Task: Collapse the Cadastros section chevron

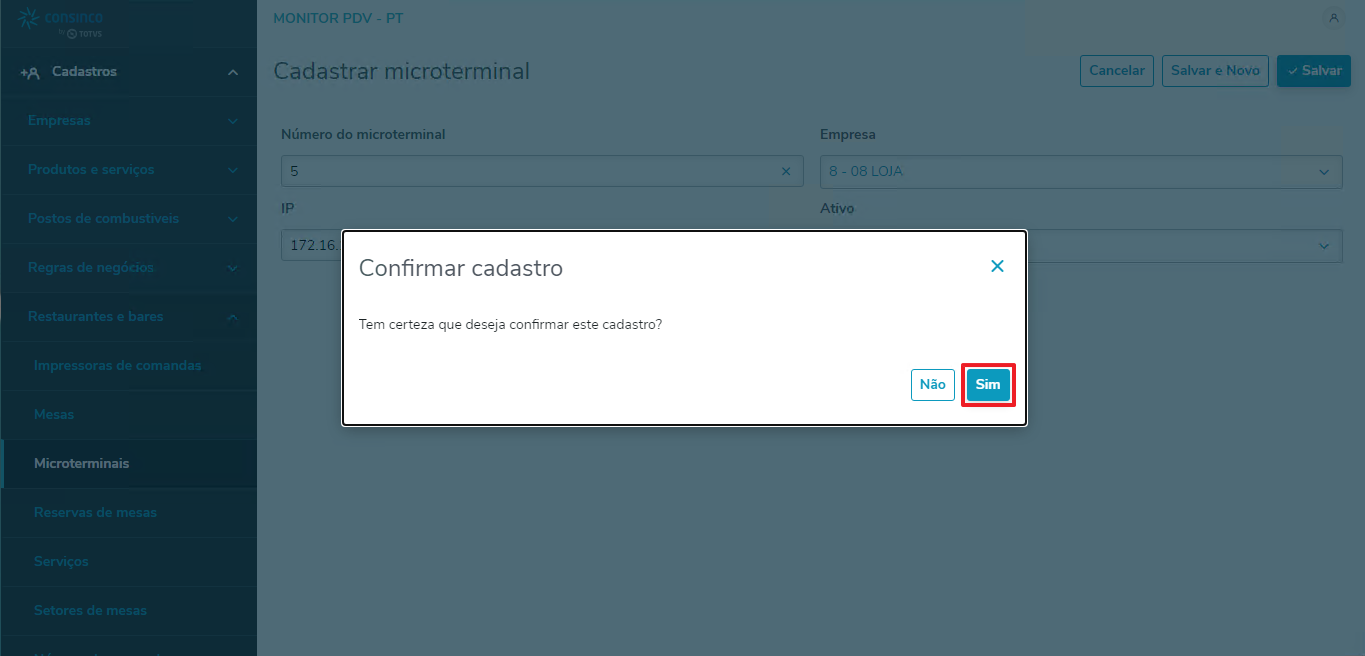Action: point(232,72)
